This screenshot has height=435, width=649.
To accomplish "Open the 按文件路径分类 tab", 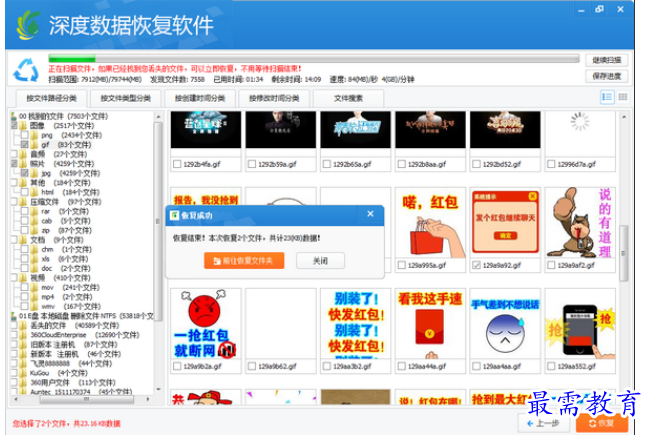I will click(x=51, y=99).
